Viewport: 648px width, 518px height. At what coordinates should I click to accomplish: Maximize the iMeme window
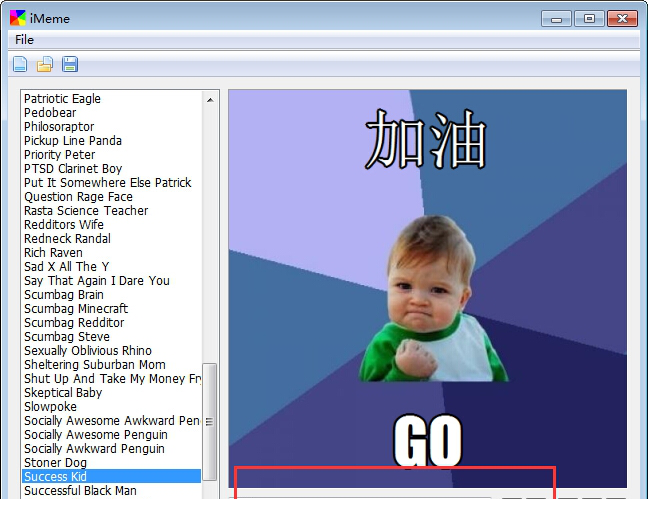coord(589,19)
